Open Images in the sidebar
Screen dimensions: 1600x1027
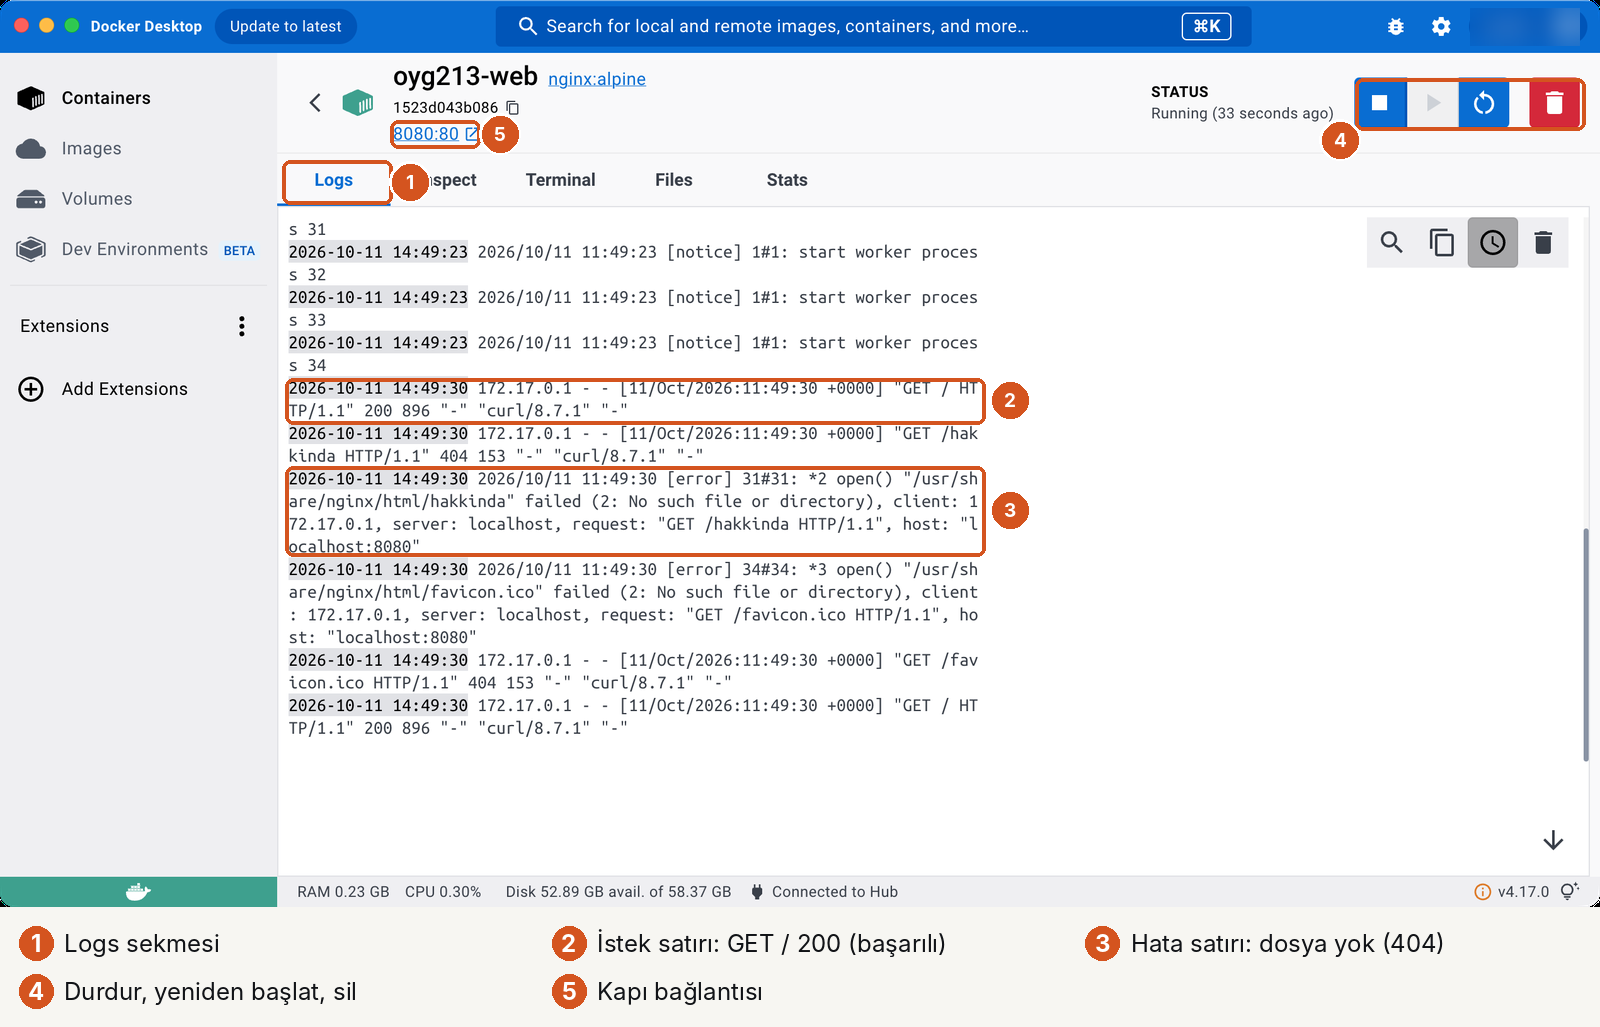[x=138, y=149]
